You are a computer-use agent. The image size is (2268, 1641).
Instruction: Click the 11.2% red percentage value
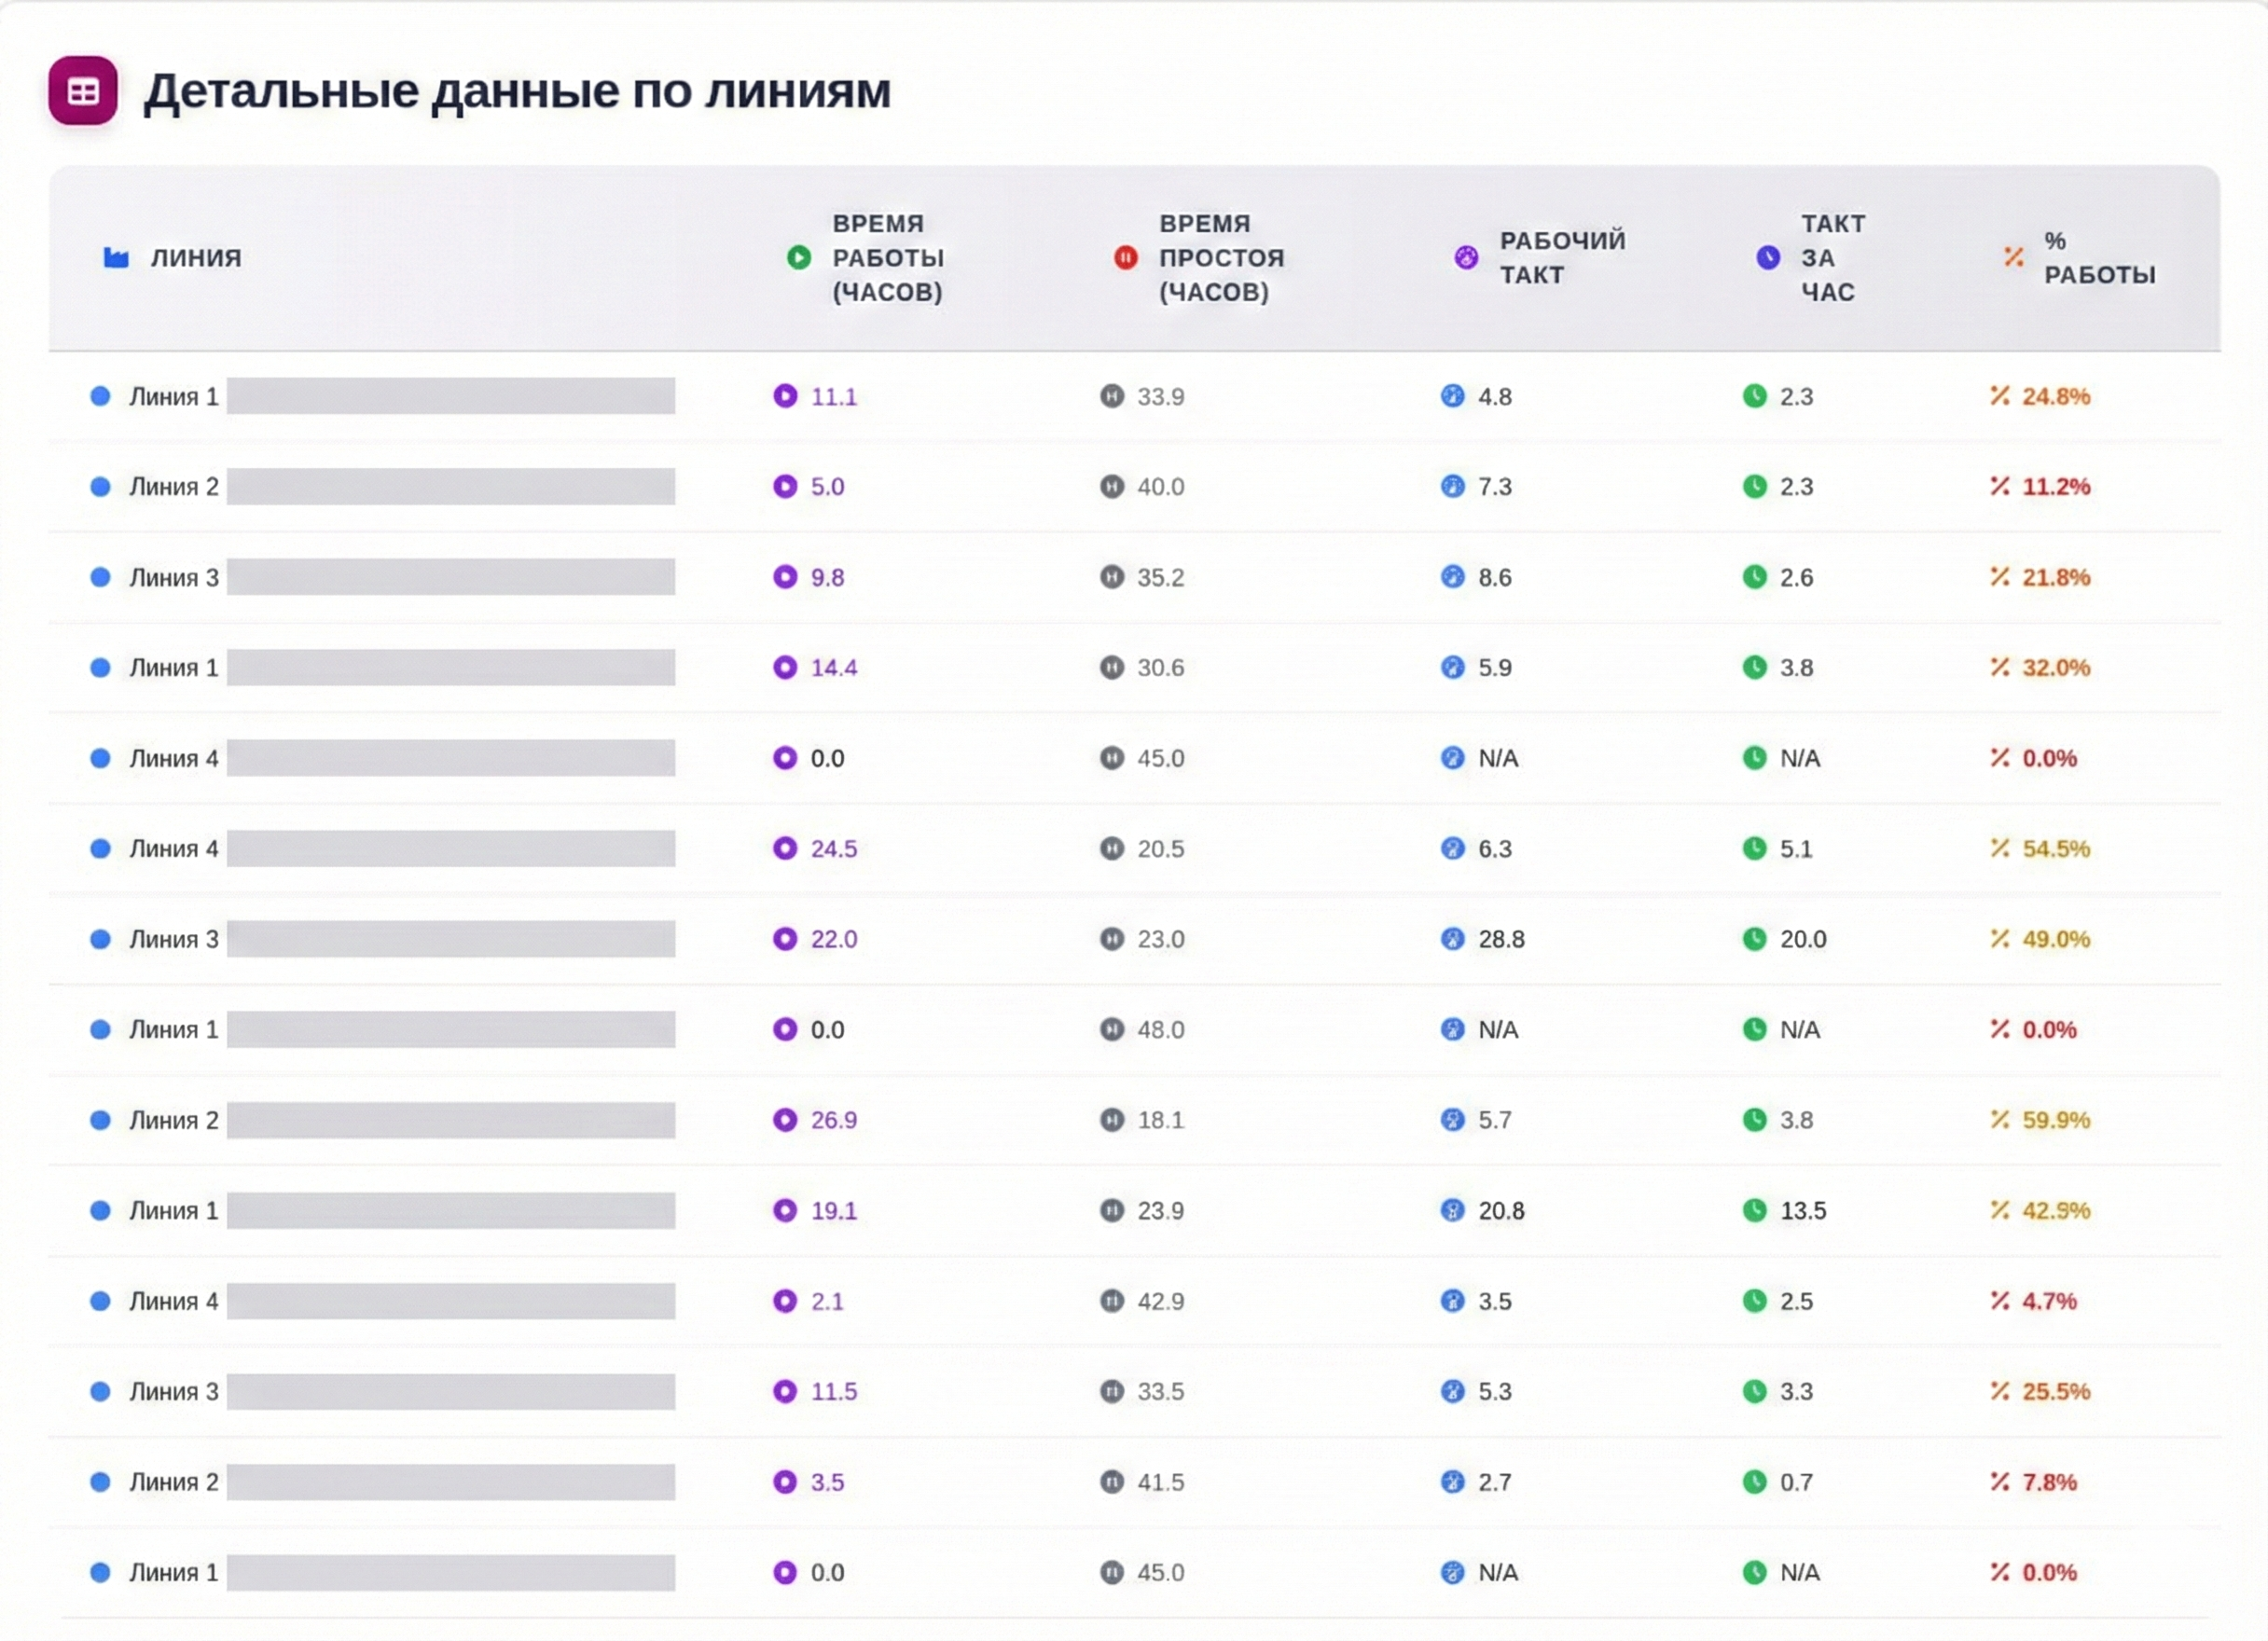click(x=2055, y=487)
